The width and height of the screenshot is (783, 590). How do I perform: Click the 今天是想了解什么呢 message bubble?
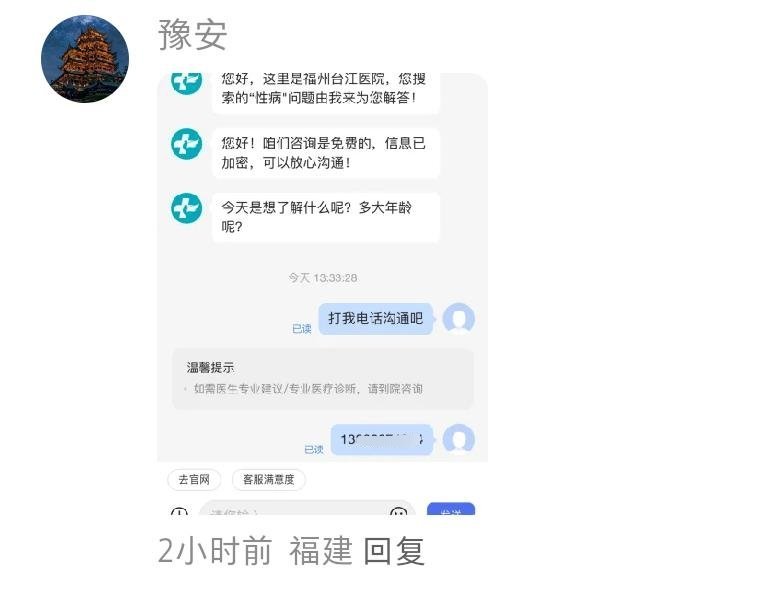point(326,218)
